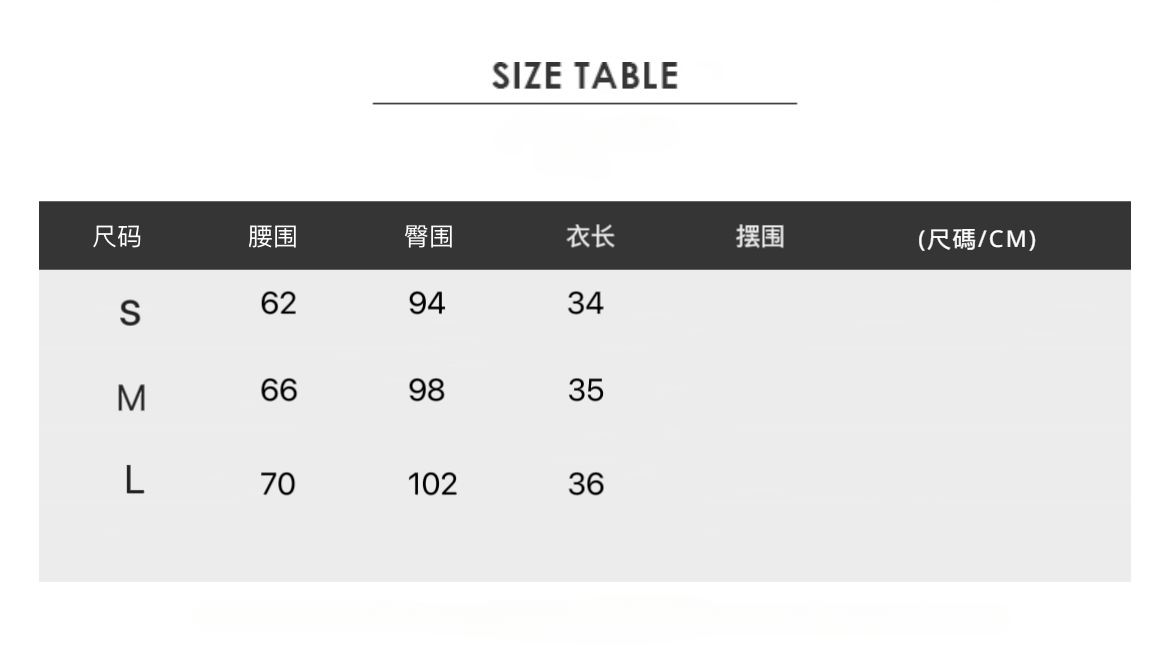1170x661 pixels.
Task: Click hip value 98 in M row
Action: (427, 390)
